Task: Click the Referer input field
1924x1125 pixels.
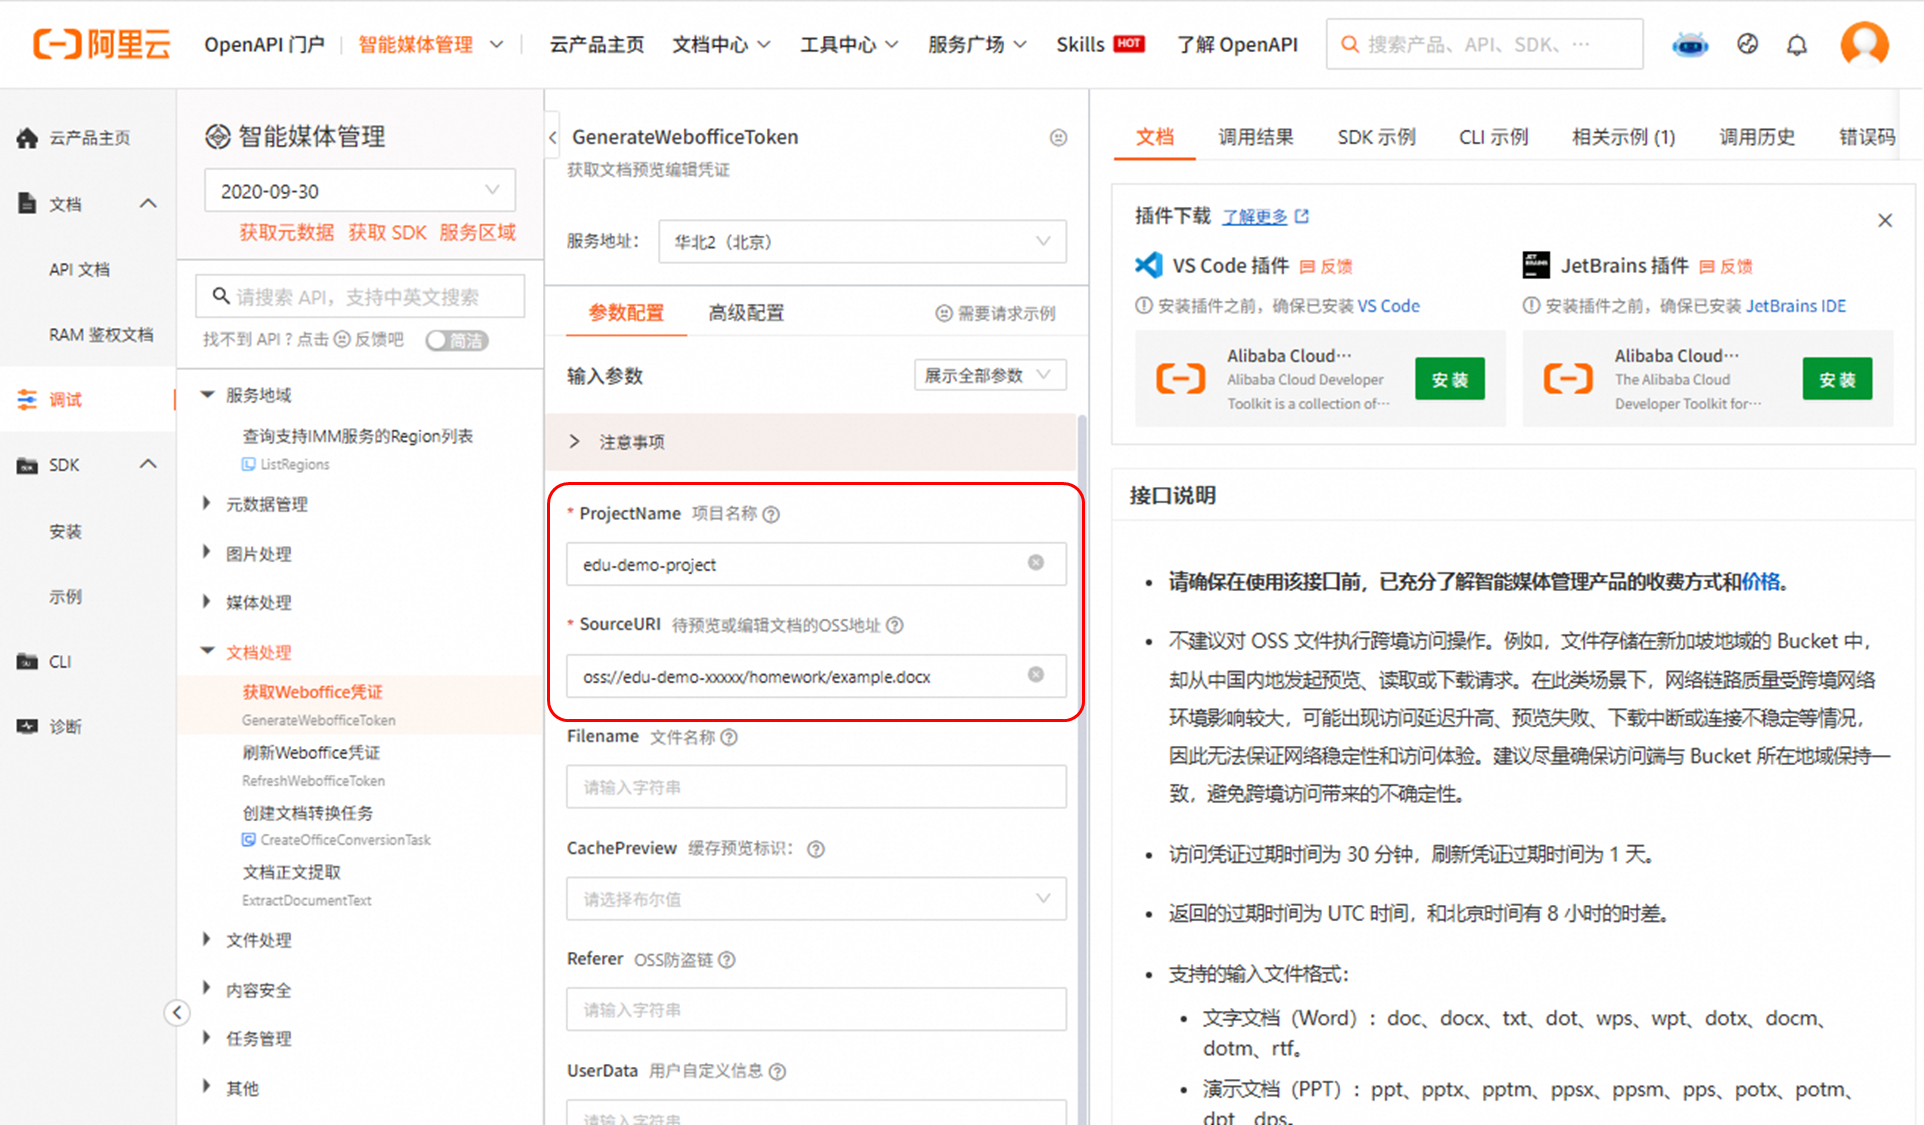Action: click(816, 1010)
